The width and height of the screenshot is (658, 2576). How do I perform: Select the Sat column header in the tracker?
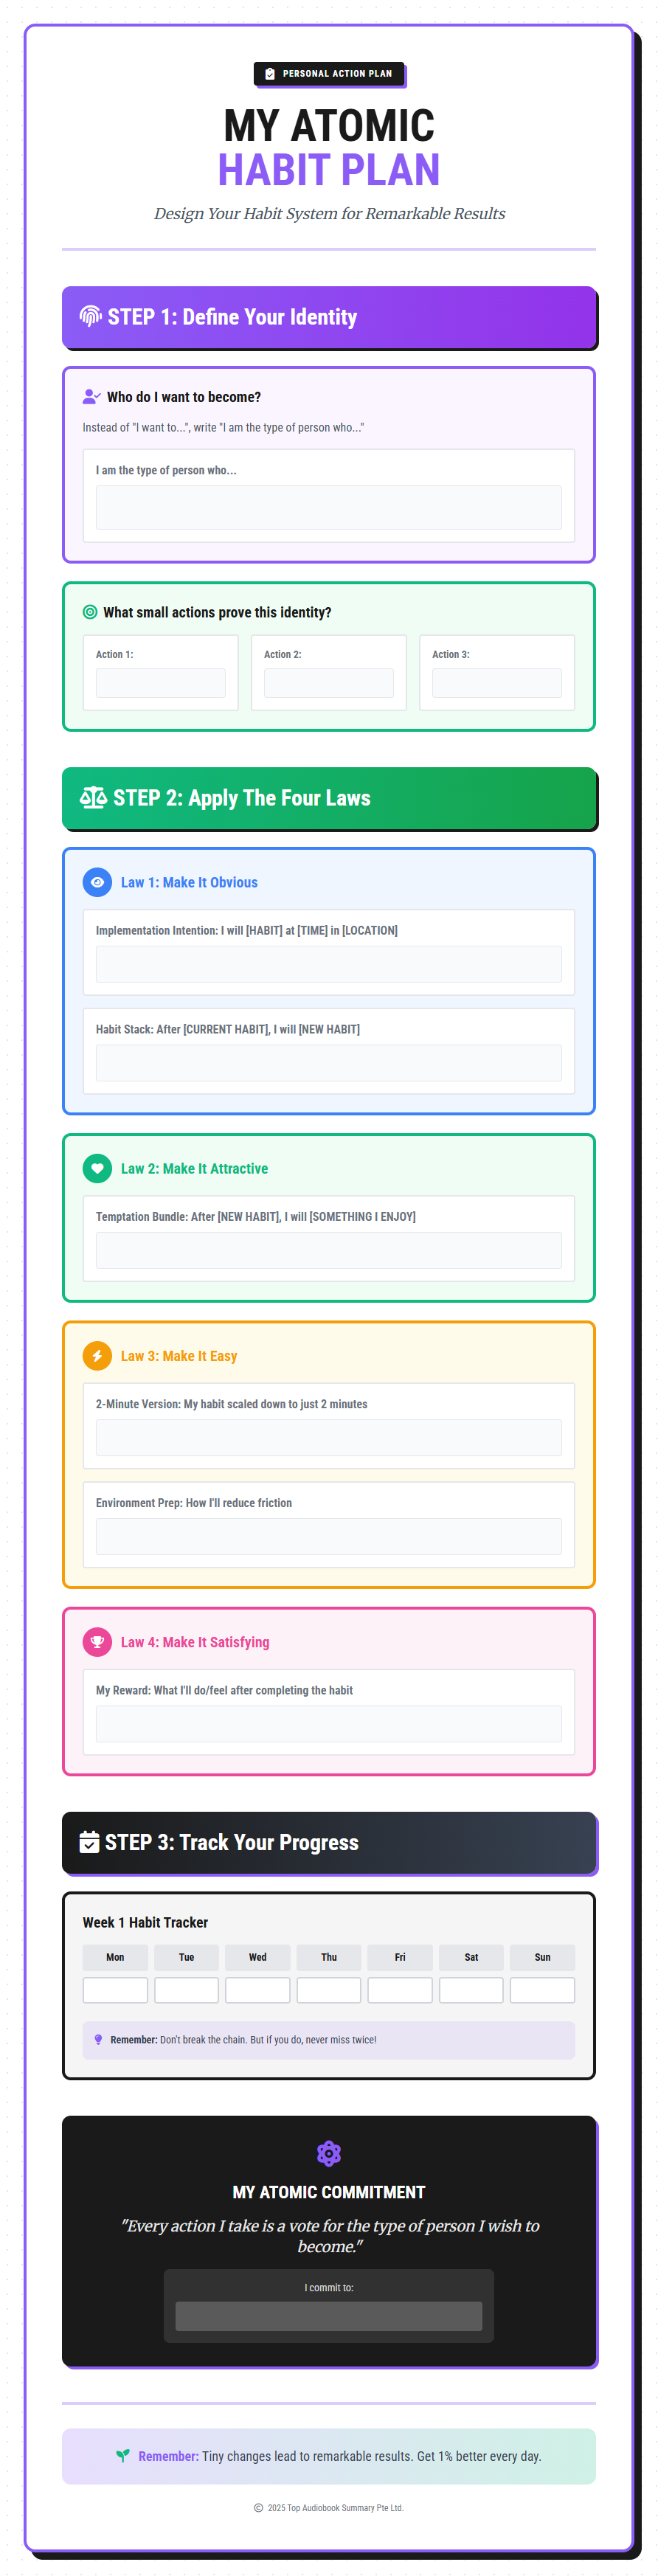tap(471, 1957)
